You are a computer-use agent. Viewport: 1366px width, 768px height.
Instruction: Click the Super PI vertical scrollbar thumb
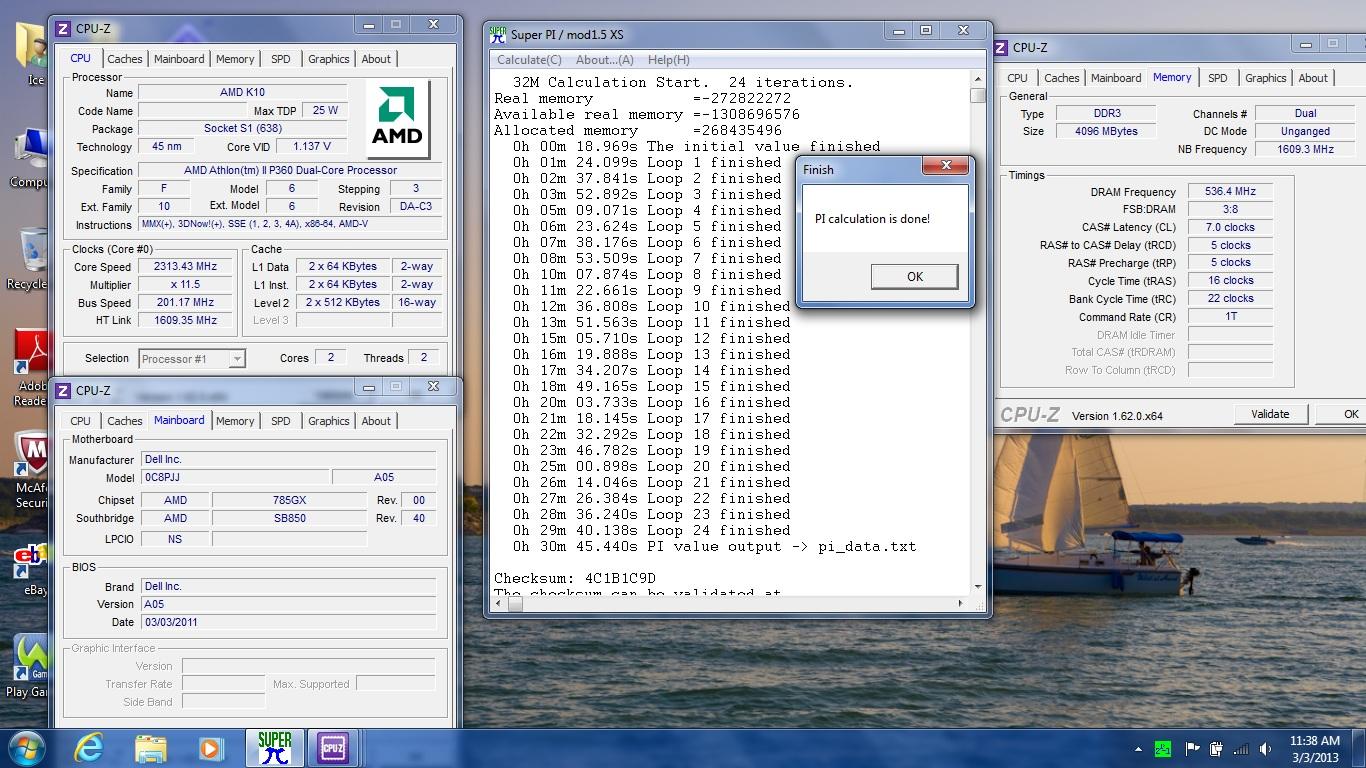tap(978, 96)
